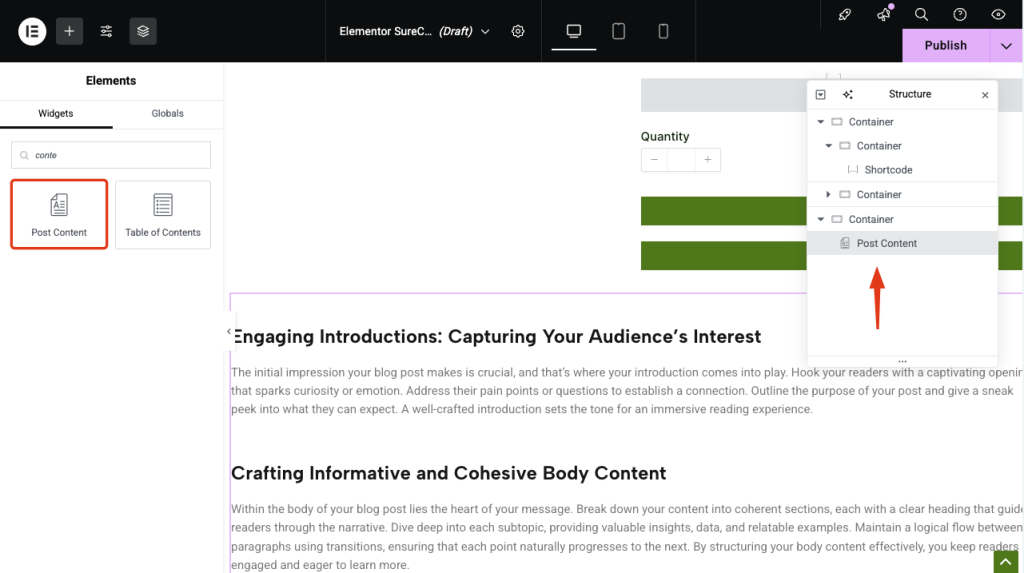Image resolution: width=1024 pixels, height=573 pixels.
Task: Open the help question mark icon
Action: [x=960, y=15]
